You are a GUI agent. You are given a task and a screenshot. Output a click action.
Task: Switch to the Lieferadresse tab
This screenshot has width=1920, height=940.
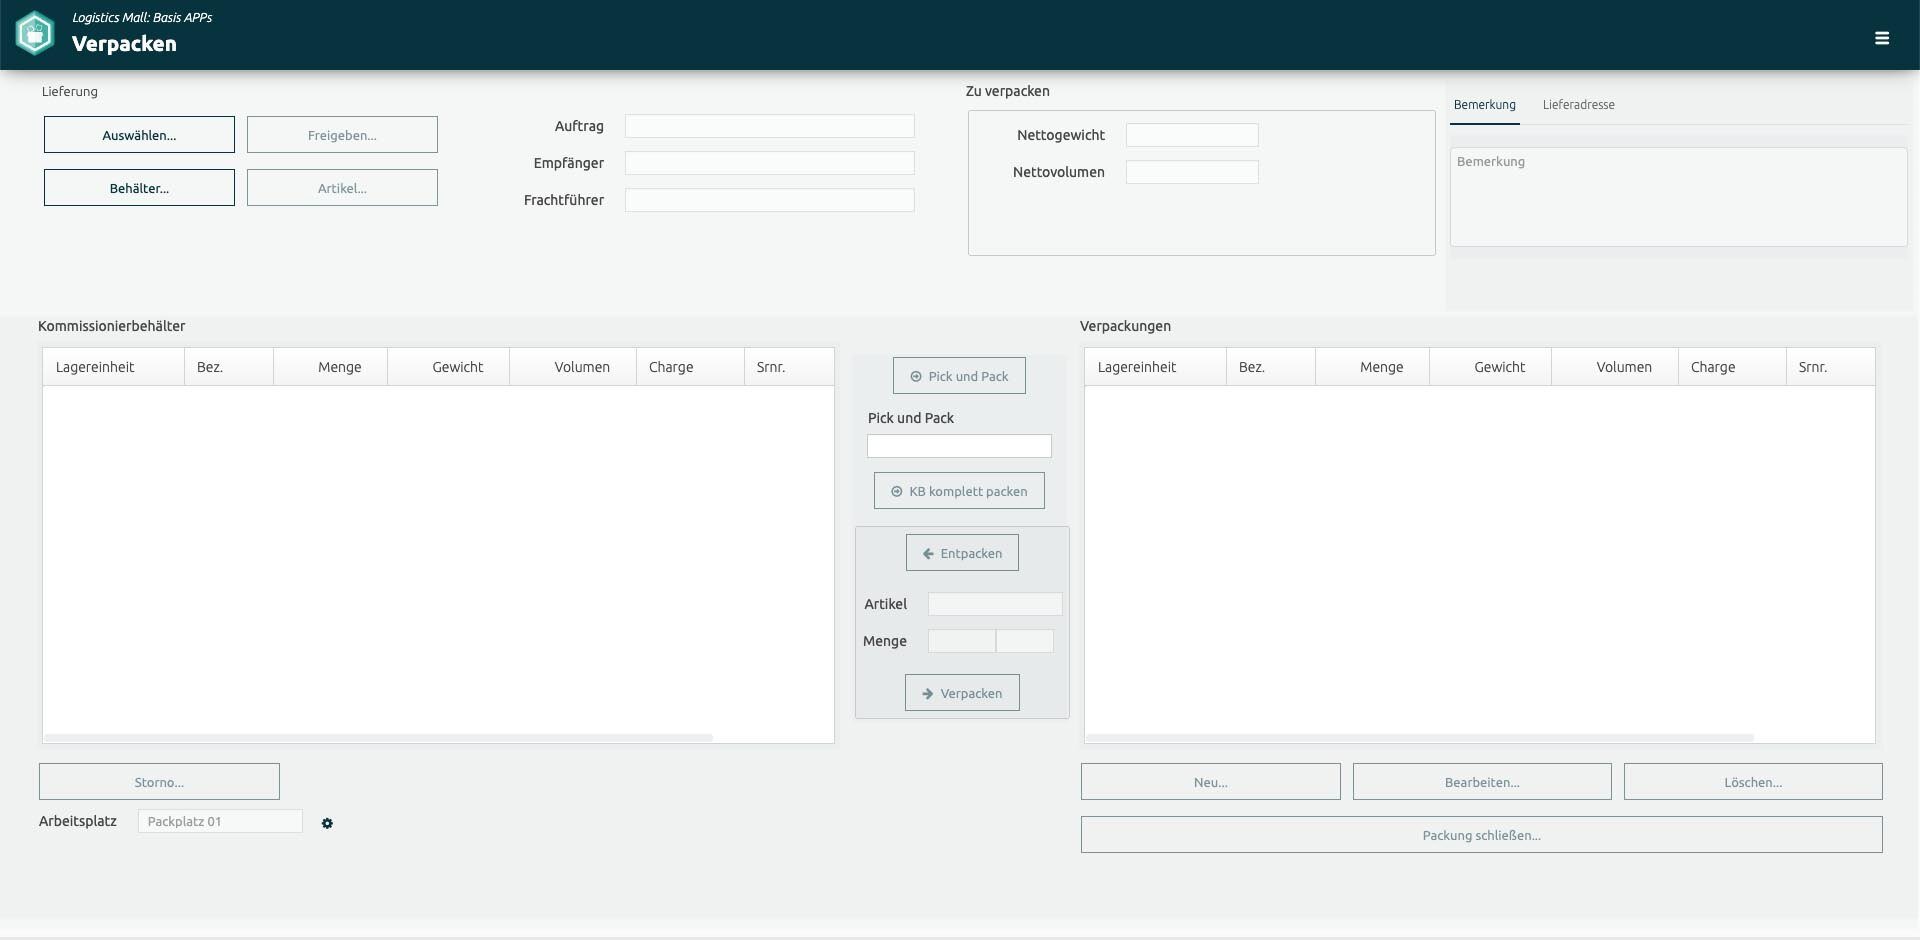pyautogui.click(x=1578, y=105)
